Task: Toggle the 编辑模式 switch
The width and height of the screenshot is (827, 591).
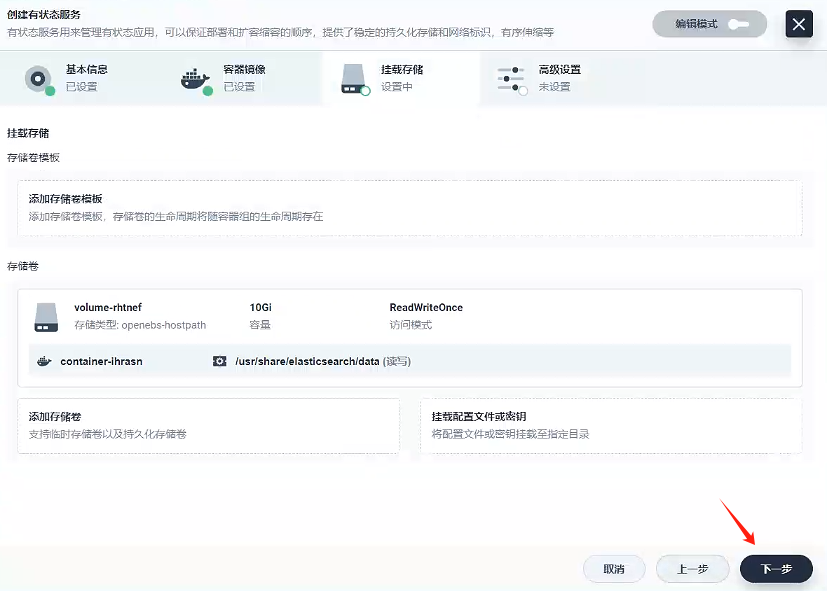Action: (x=709, y=24)
